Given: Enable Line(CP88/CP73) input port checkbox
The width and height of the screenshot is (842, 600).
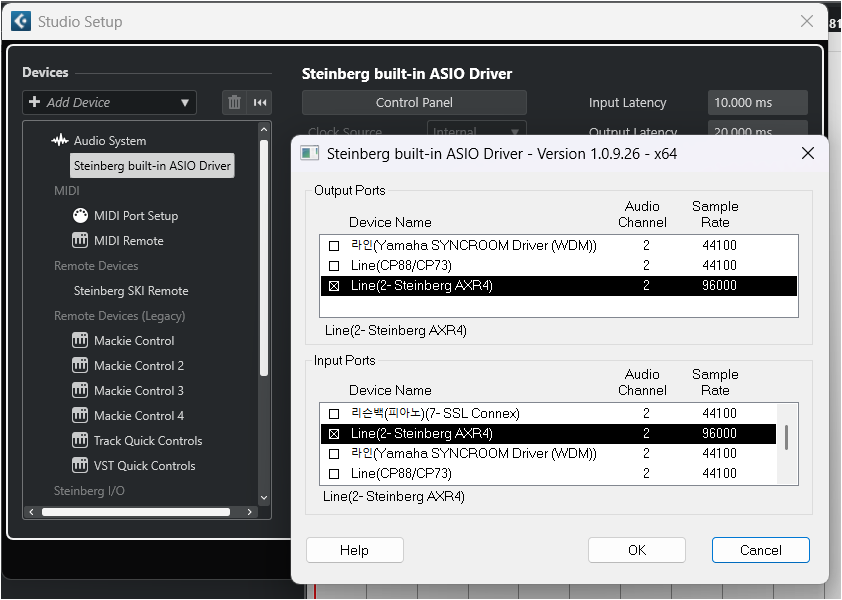Looking at the screenshot, I should pos(334,474).
